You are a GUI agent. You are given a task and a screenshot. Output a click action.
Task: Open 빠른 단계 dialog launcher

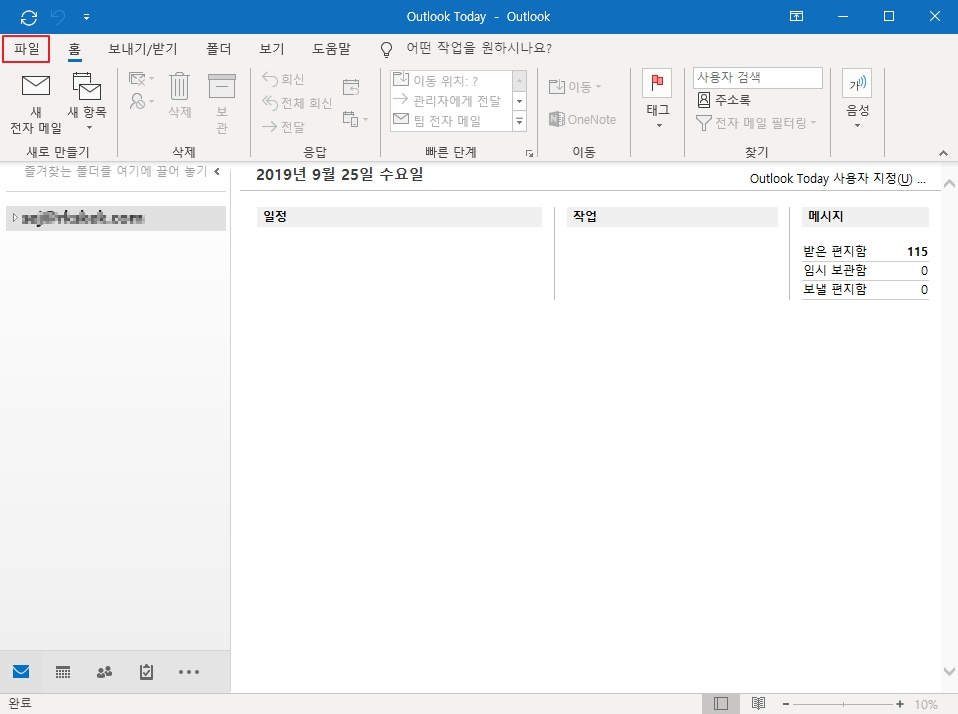pyautogui.click(x=529, y=153)
